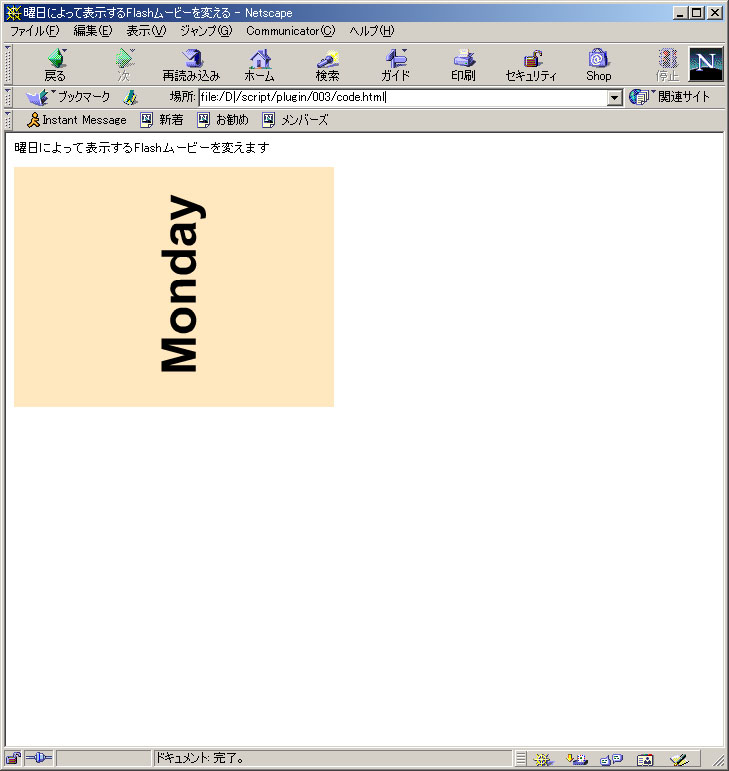Screen dimensions: 729x771
Task: Open Navigator from component bar
Action: [x=542, y=759]
